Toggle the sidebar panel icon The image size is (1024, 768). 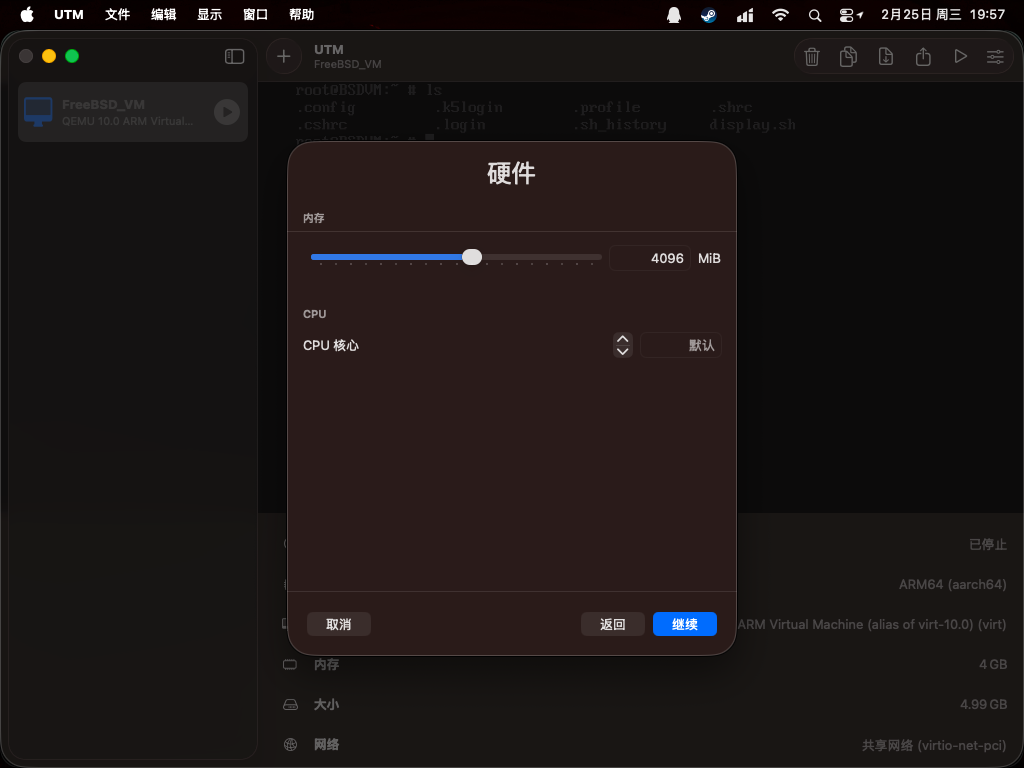pos(234,56)
